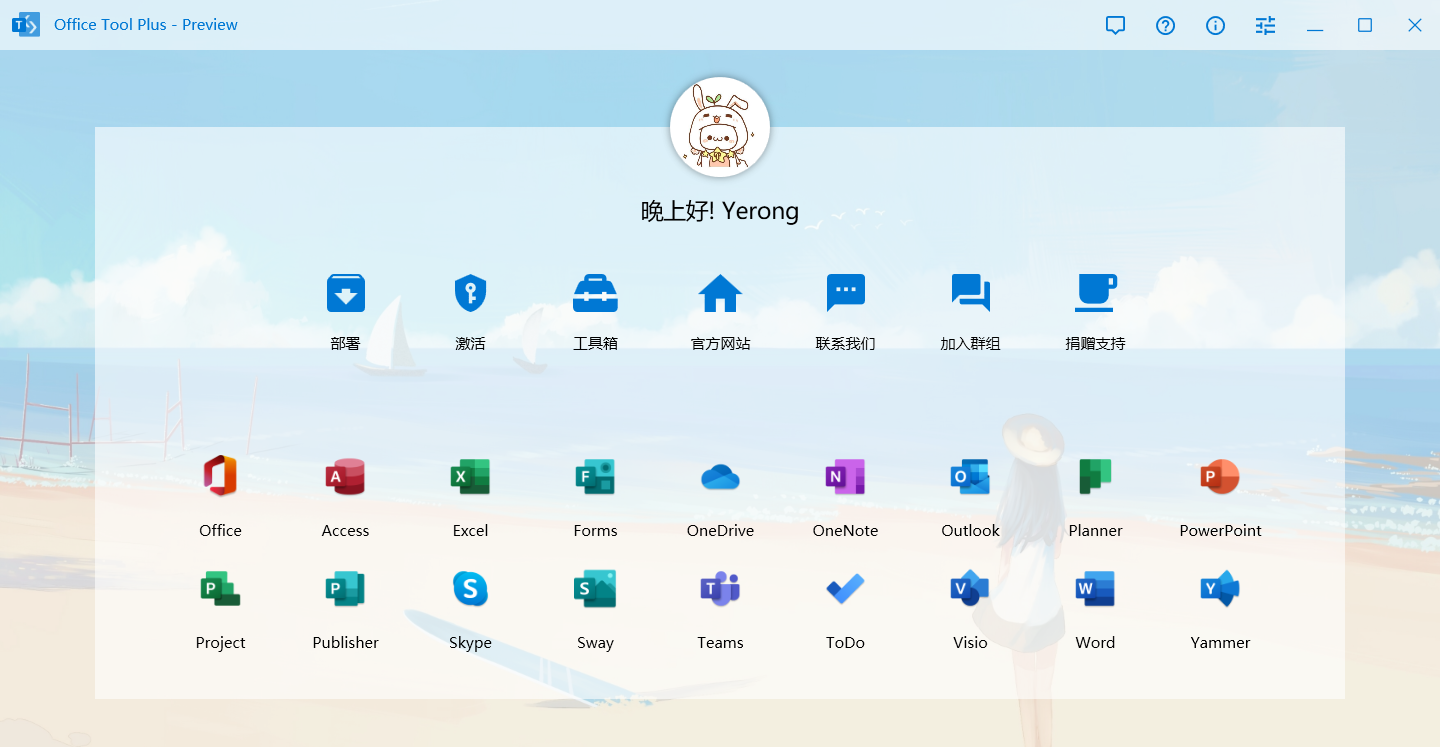The width and height of the screenshot is (1440, 747).
Task: Launch the Visio app icon
Action: click(970, 590)
